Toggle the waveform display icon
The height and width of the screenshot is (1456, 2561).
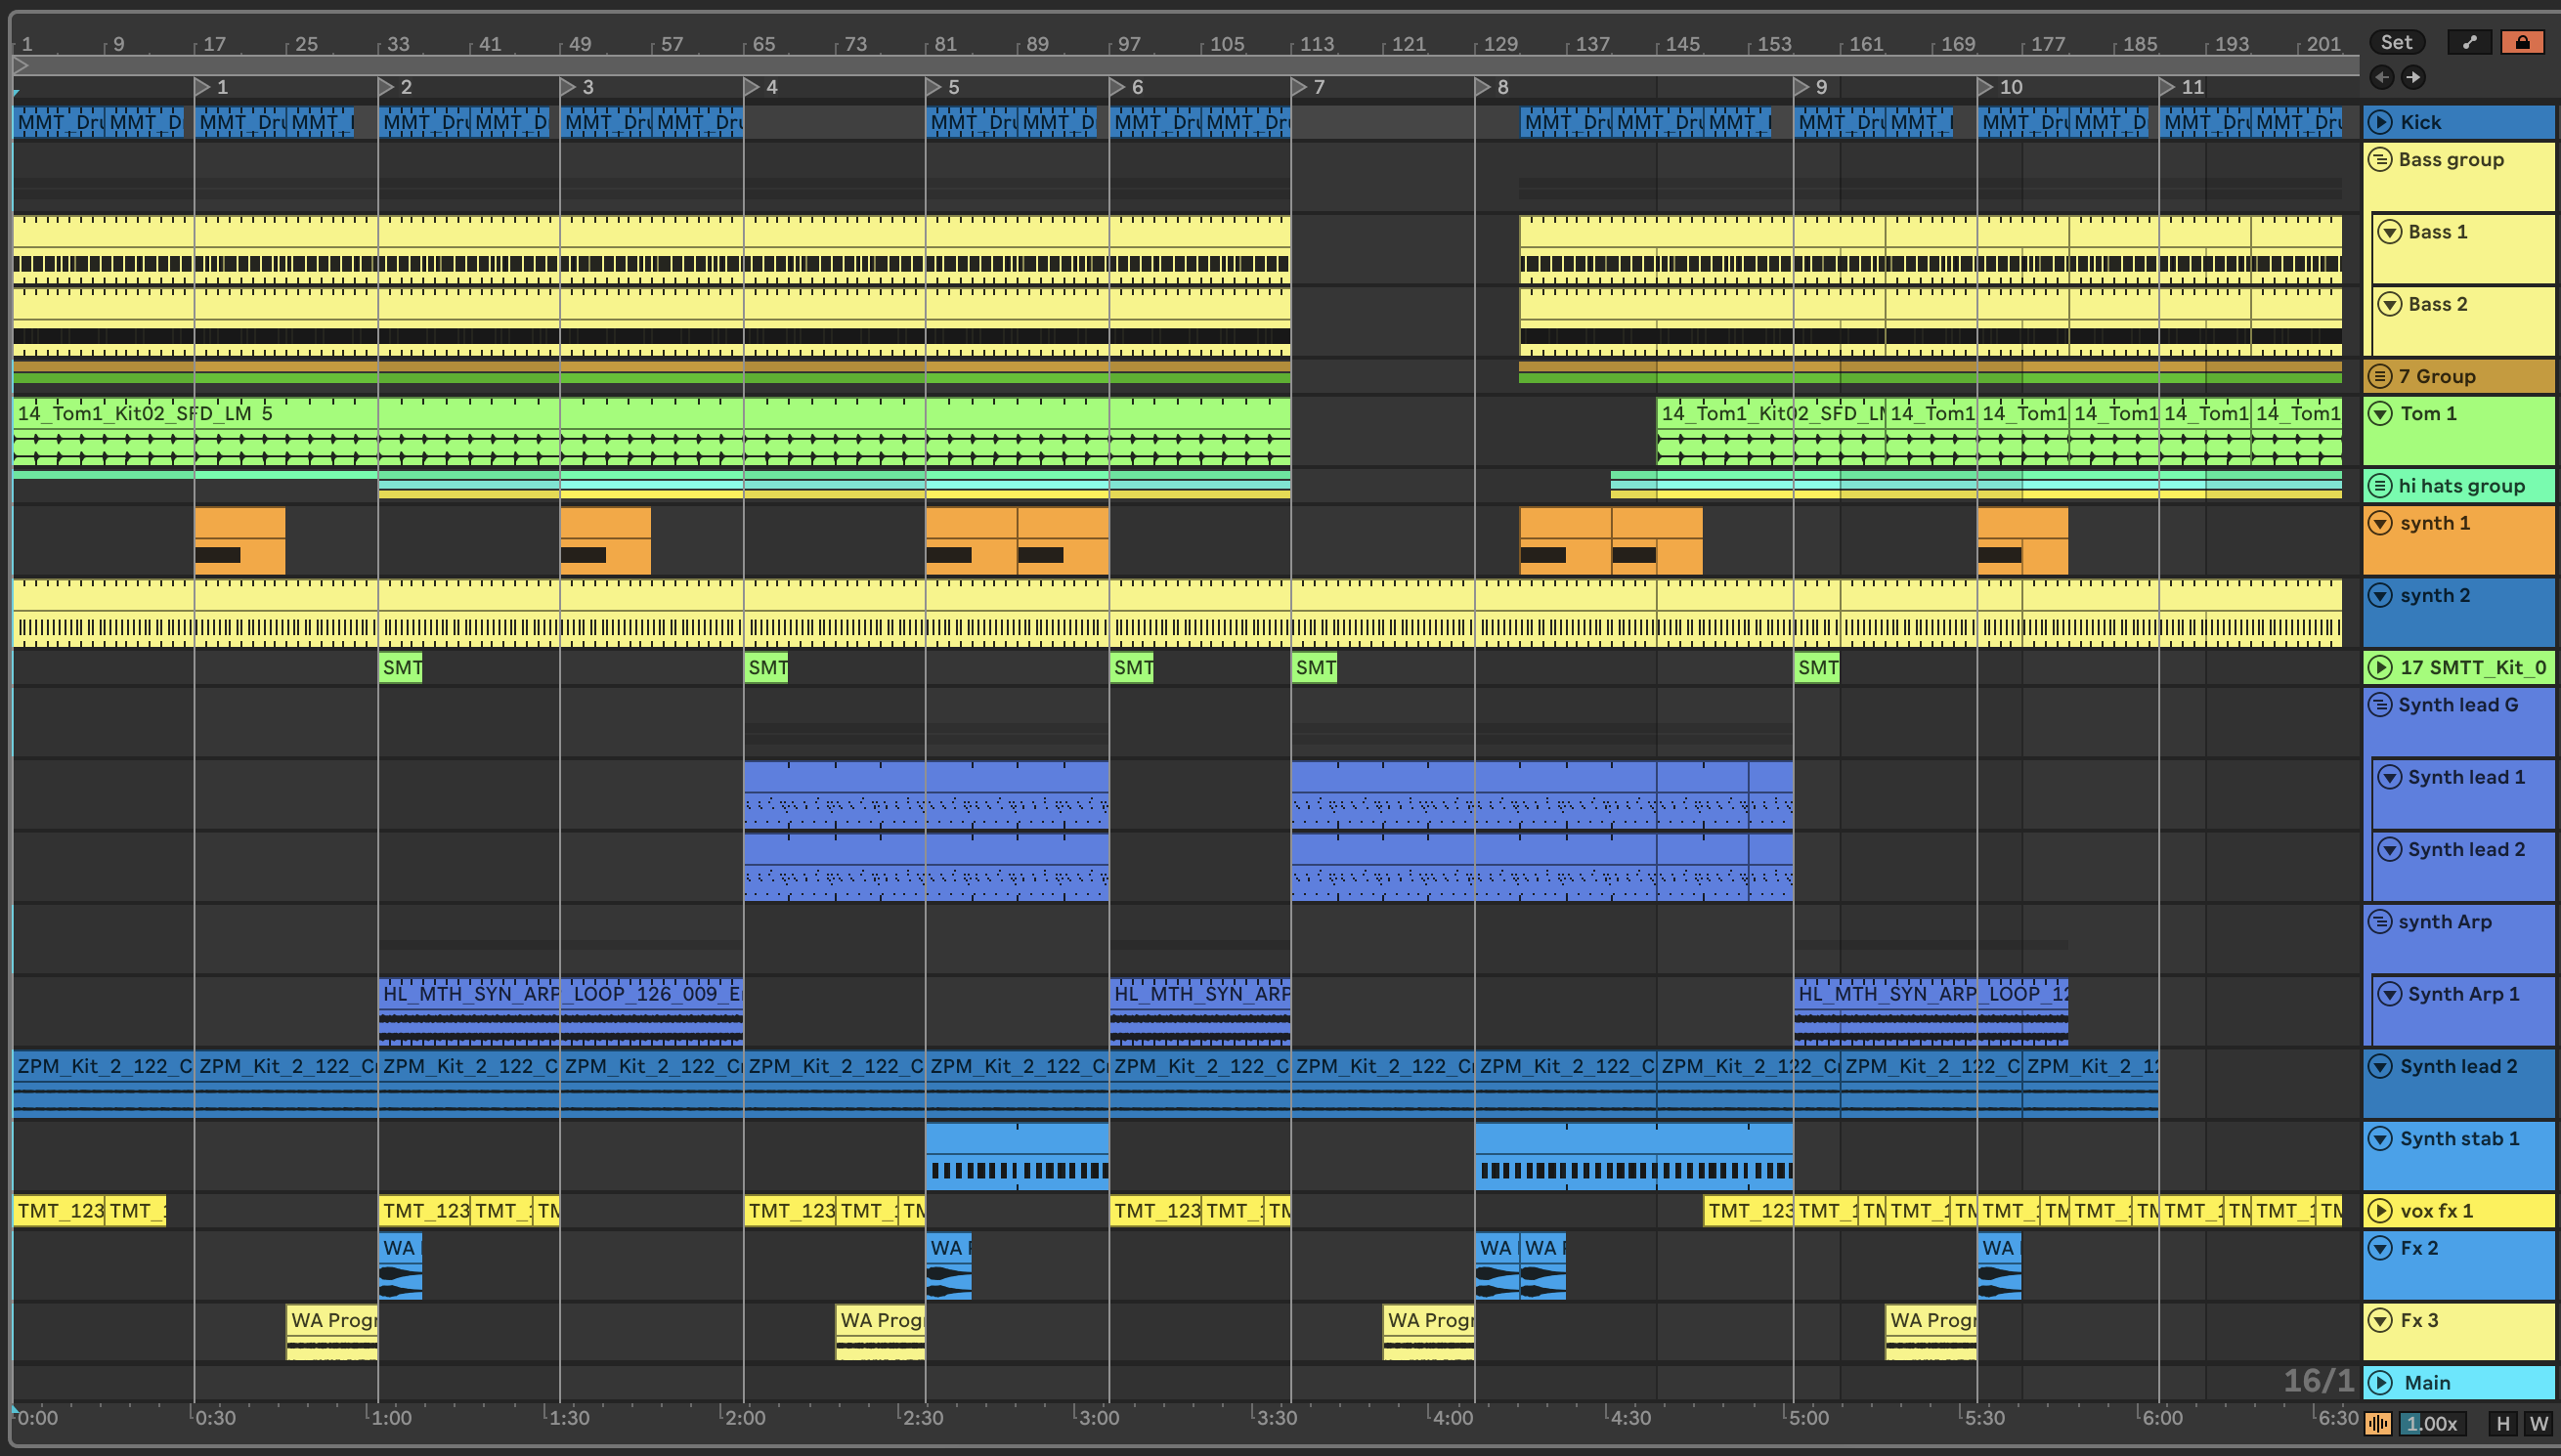point(2378,1423)
